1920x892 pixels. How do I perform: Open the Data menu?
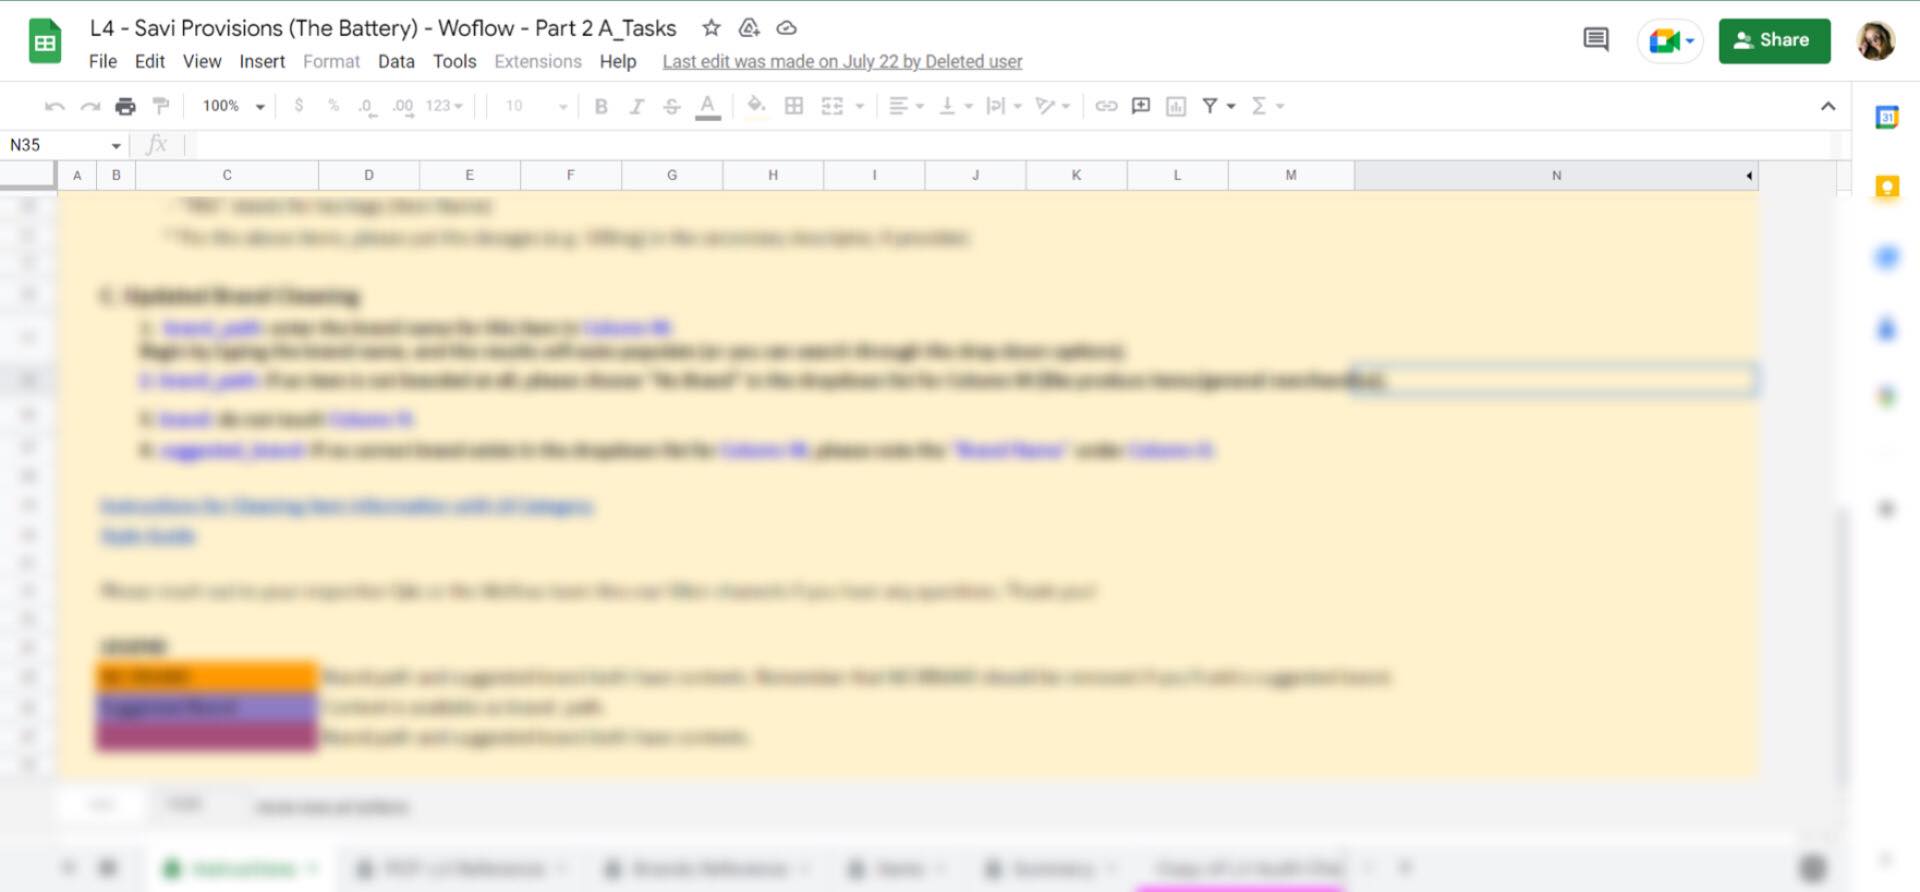(x=396, y=61)
